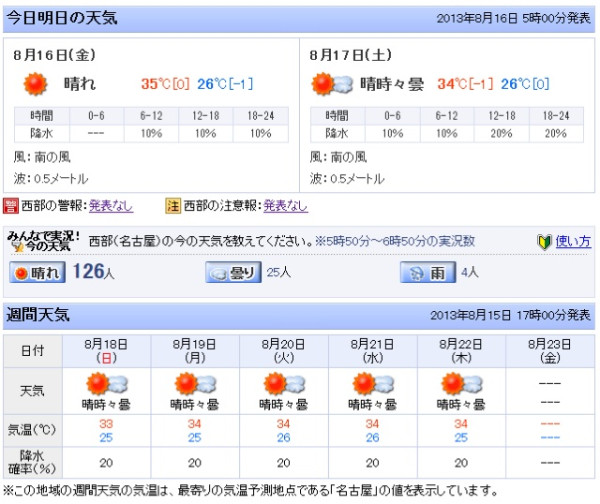Click the 8月16日(金) date heading
The width and height of the screenshot is (600, 504).
54,55
